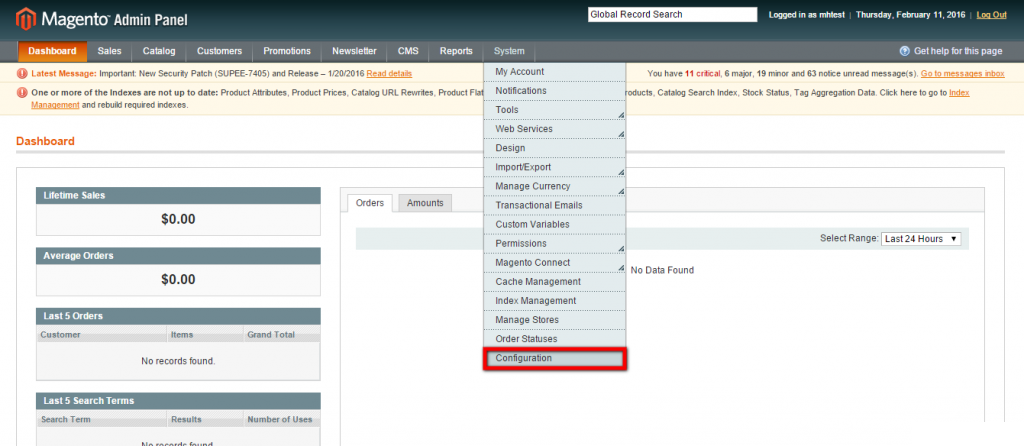Image resolution: width=1024 pixels, height=446 pixels.
Task: Open Order Statuses
Action: pos(555,339)
